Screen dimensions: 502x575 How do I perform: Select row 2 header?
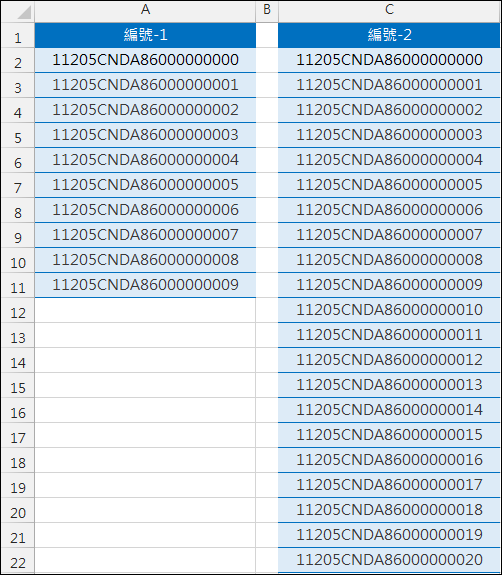click(18, 61)
